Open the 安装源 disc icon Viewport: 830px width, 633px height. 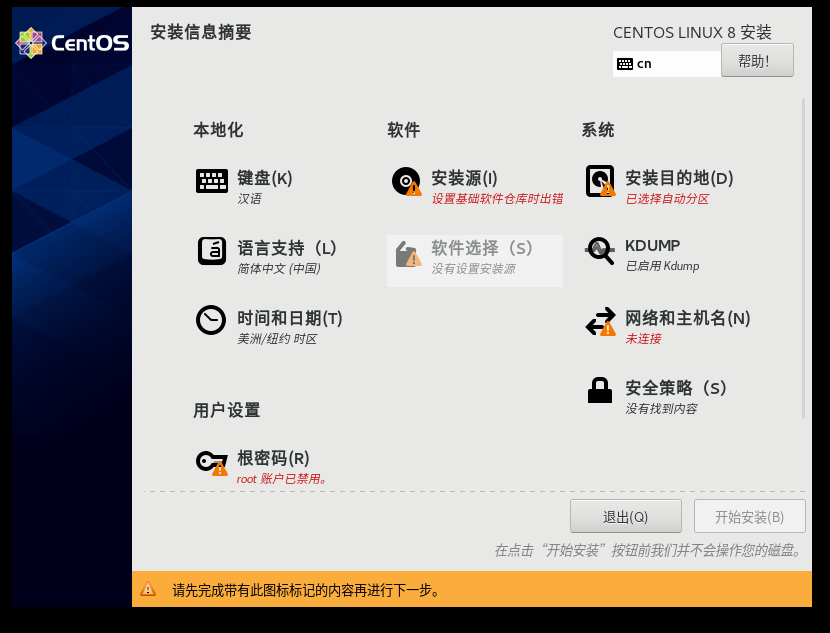[406, 181]
